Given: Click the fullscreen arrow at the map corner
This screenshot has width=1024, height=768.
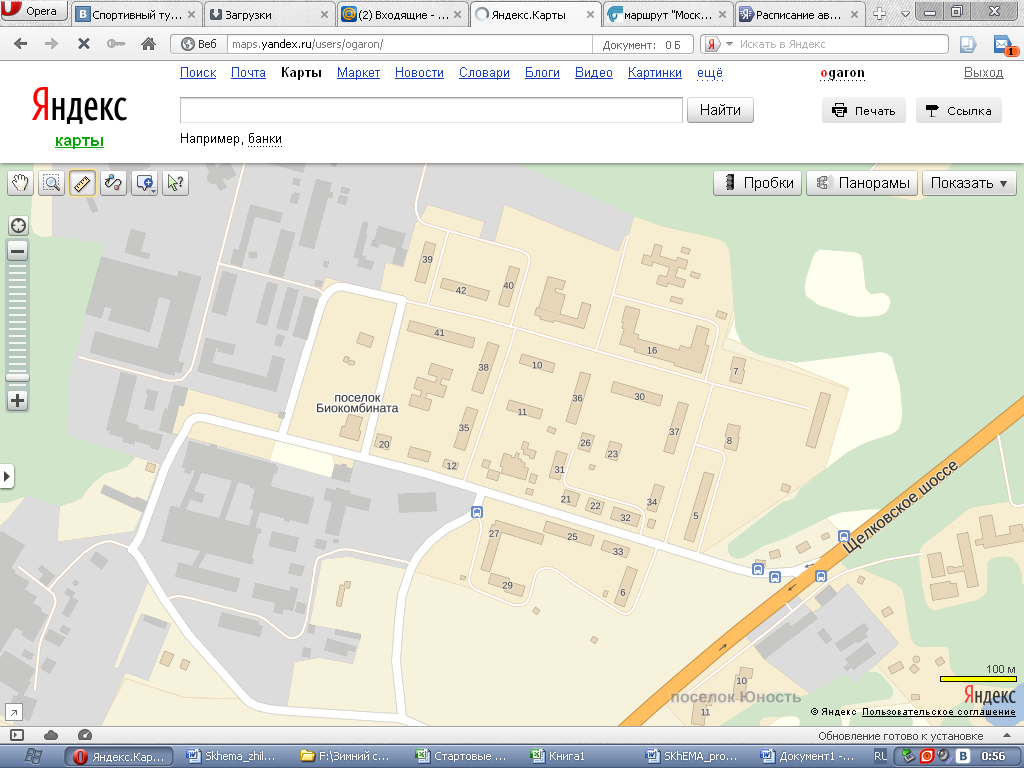Looking at the screenshot, I should coord(13,712).
